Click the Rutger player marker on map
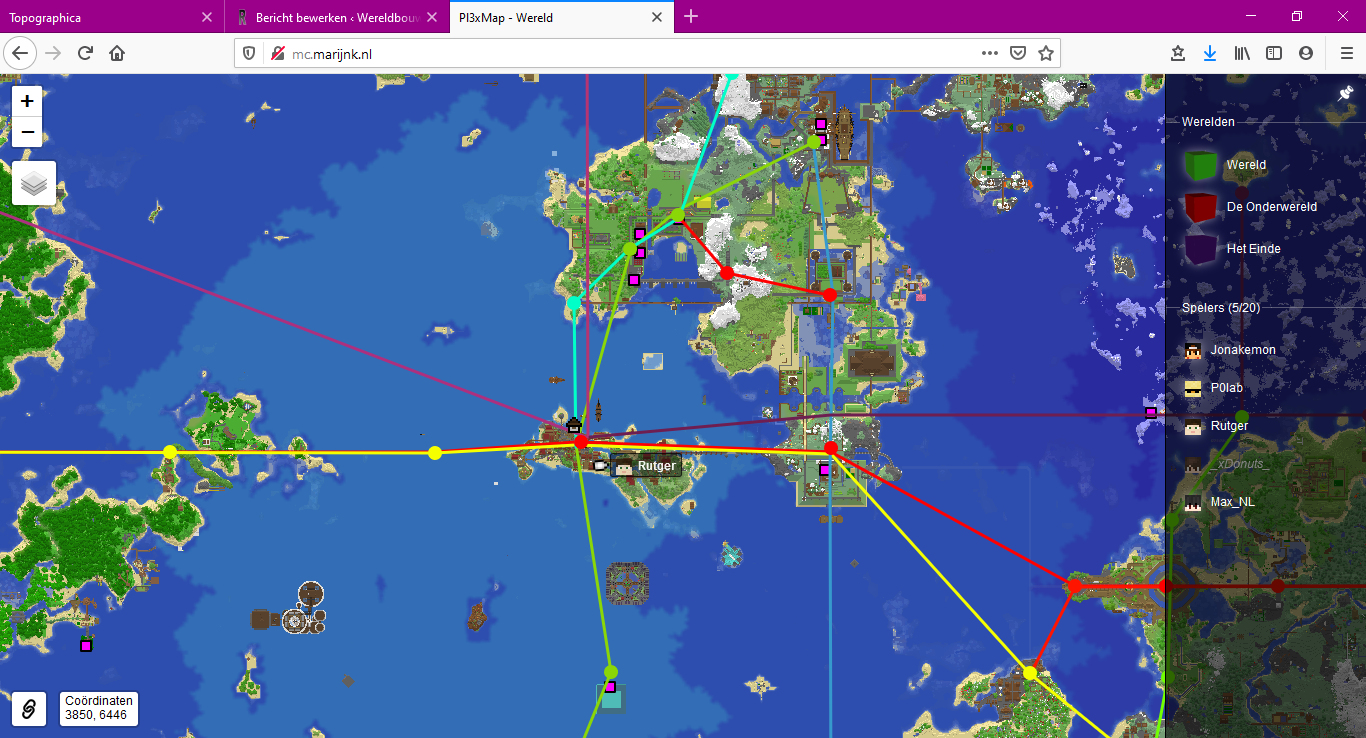 (x=645, y=466)
